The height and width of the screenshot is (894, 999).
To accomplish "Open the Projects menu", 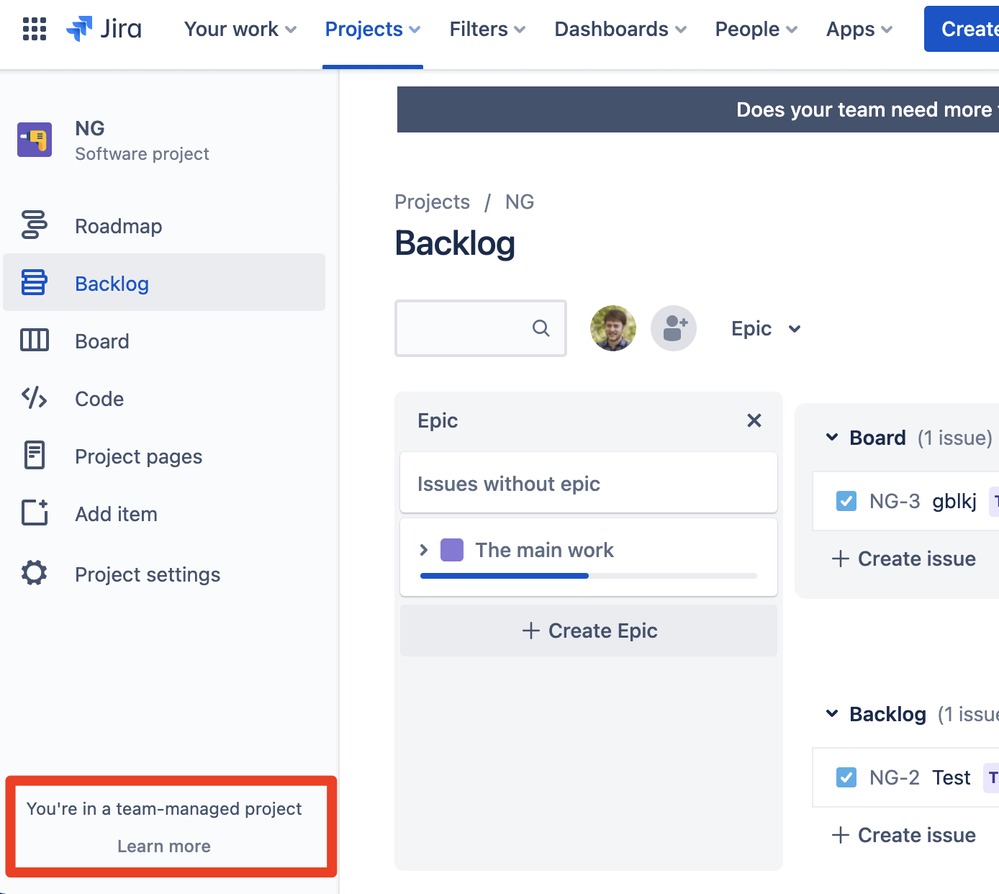I will pyautogui.click(x=373, y=29).
